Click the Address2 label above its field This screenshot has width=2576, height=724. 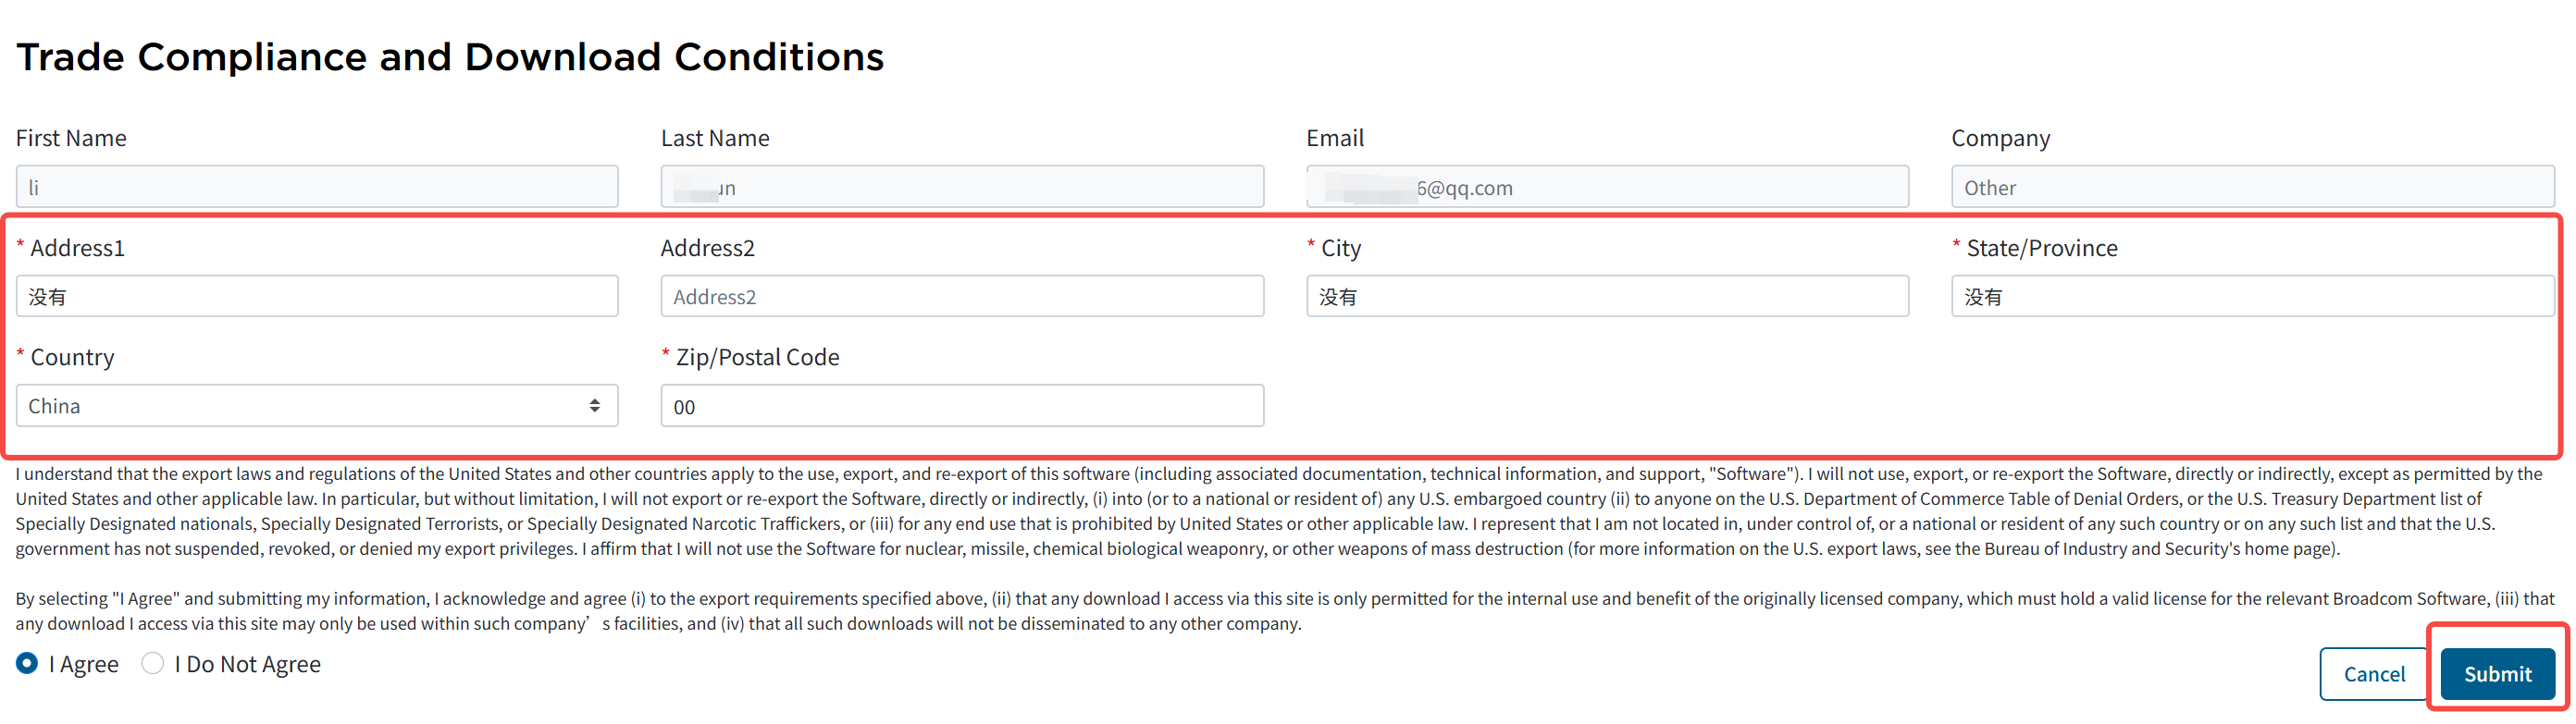707,248
